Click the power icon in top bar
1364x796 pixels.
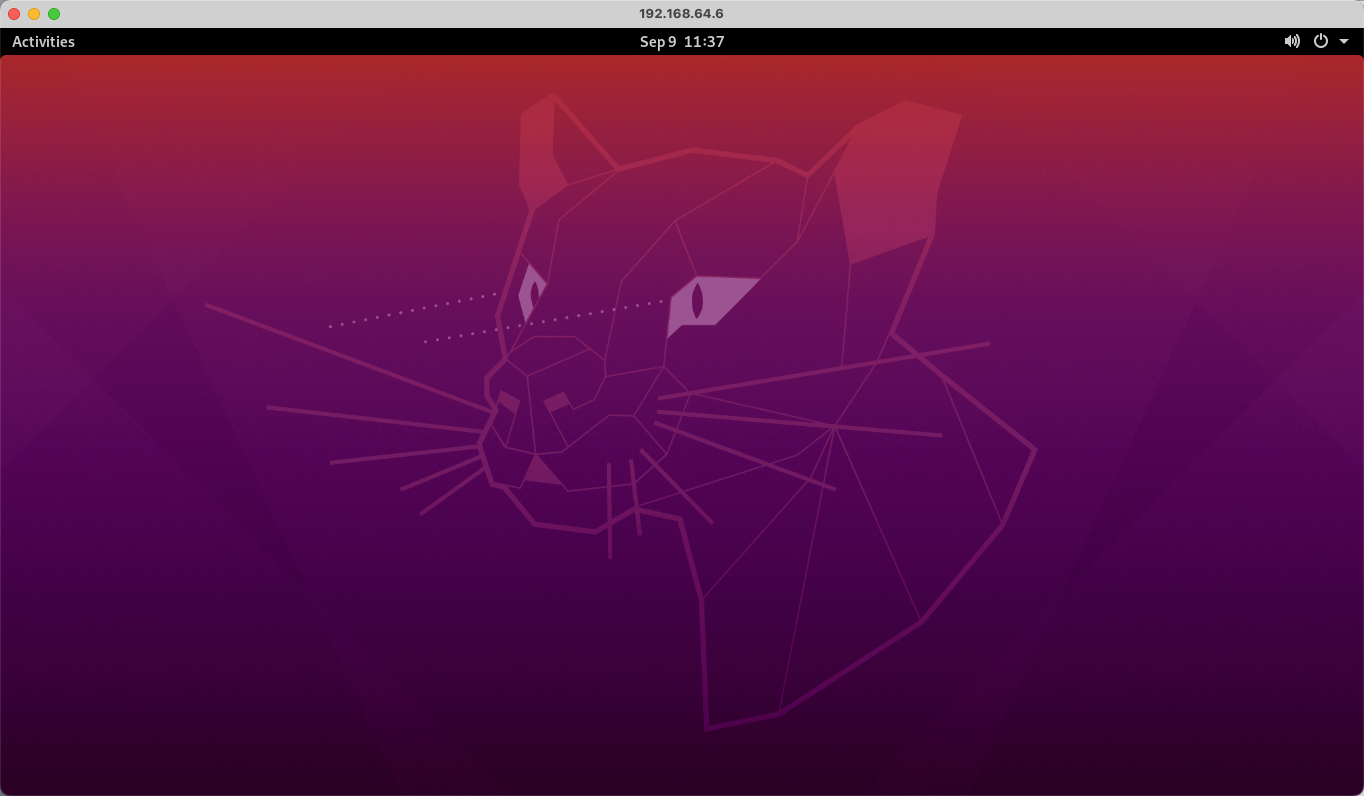click(x=1320, y=41)
